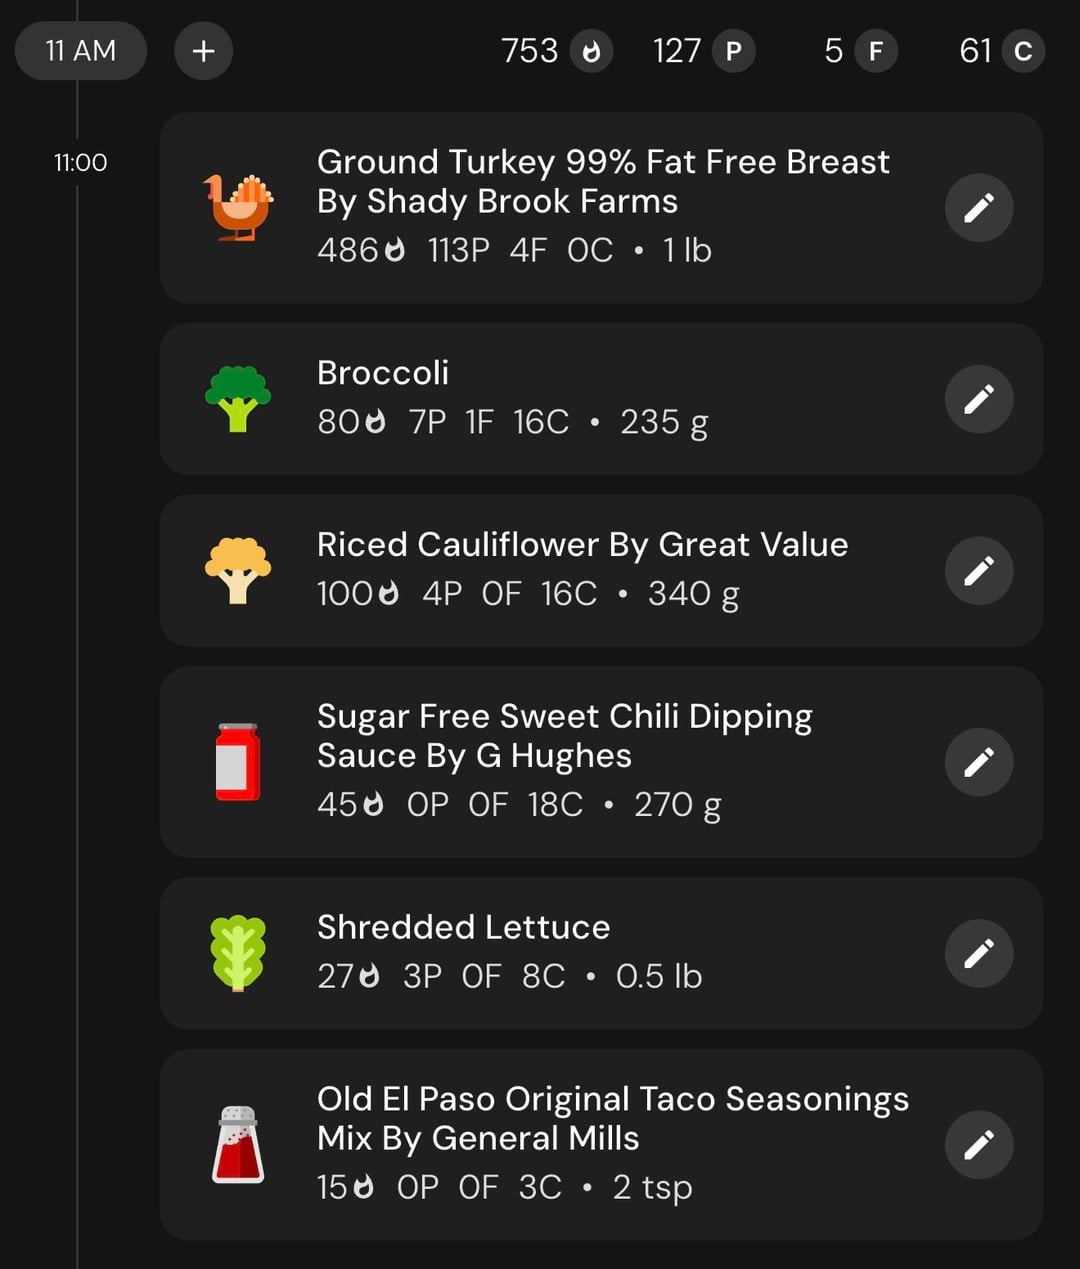The width and height of the screenshot is (1080, 1269).
Task: Open the Shredded Lettuce entry title
Action: (463, 927)
